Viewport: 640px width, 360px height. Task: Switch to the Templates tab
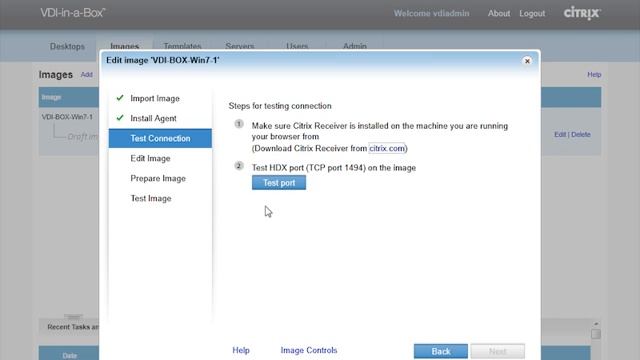[182, 46]
